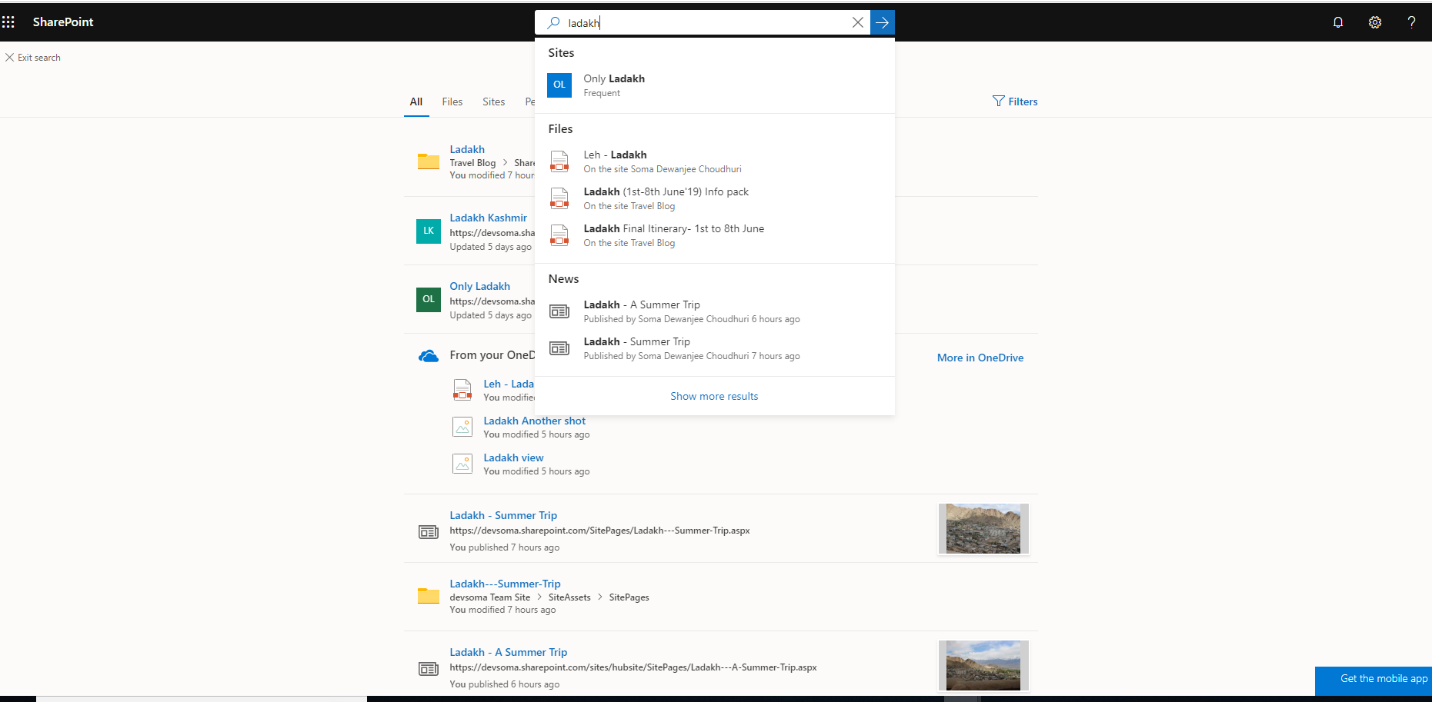Click inside the ladakh search field
This screenshot has height=702, width=1432.
coord(700,22)
